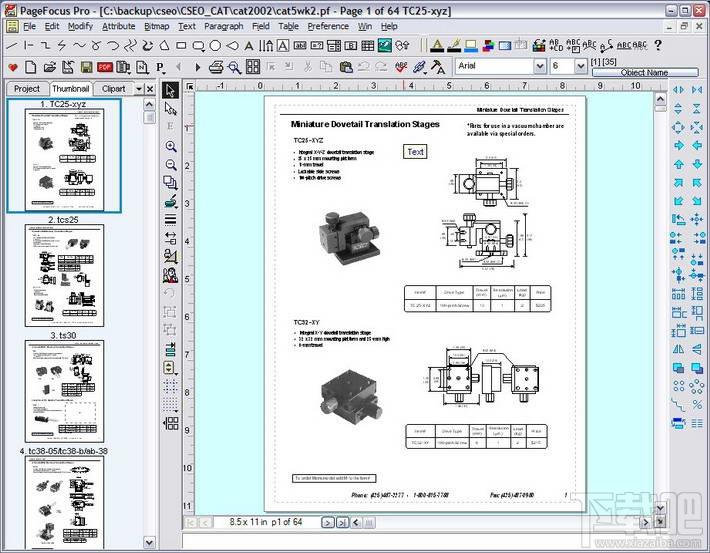Click the document vertical scrollbar up arrow
Image resolution: width=710 pixels, height=553 pixels.
[660, 99]
